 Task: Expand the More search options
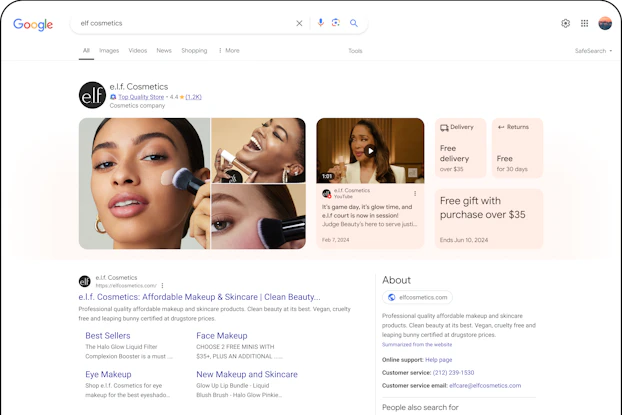coord(229,50)
